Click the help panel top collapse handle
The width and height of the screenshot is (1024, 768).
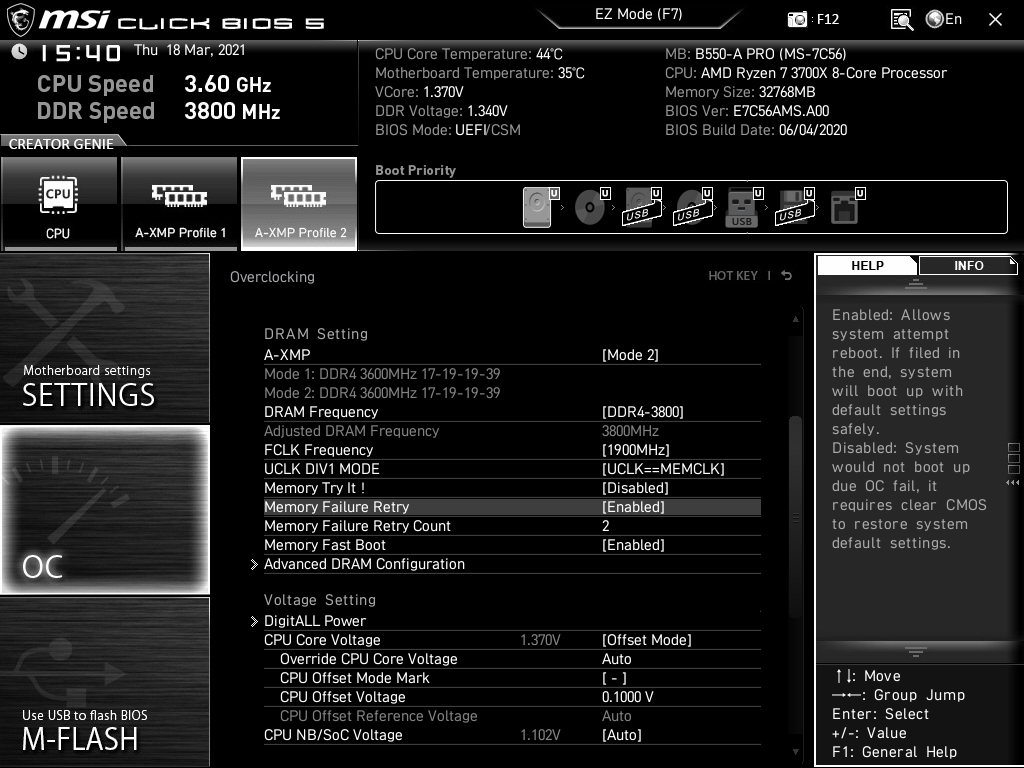coord(916,283)
